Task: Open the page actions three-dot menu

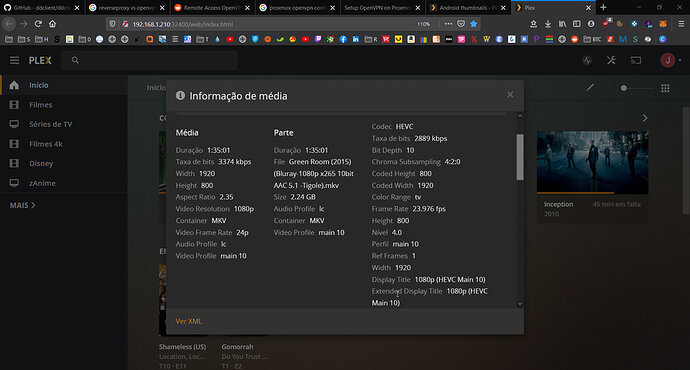Action: click(448, 24)
